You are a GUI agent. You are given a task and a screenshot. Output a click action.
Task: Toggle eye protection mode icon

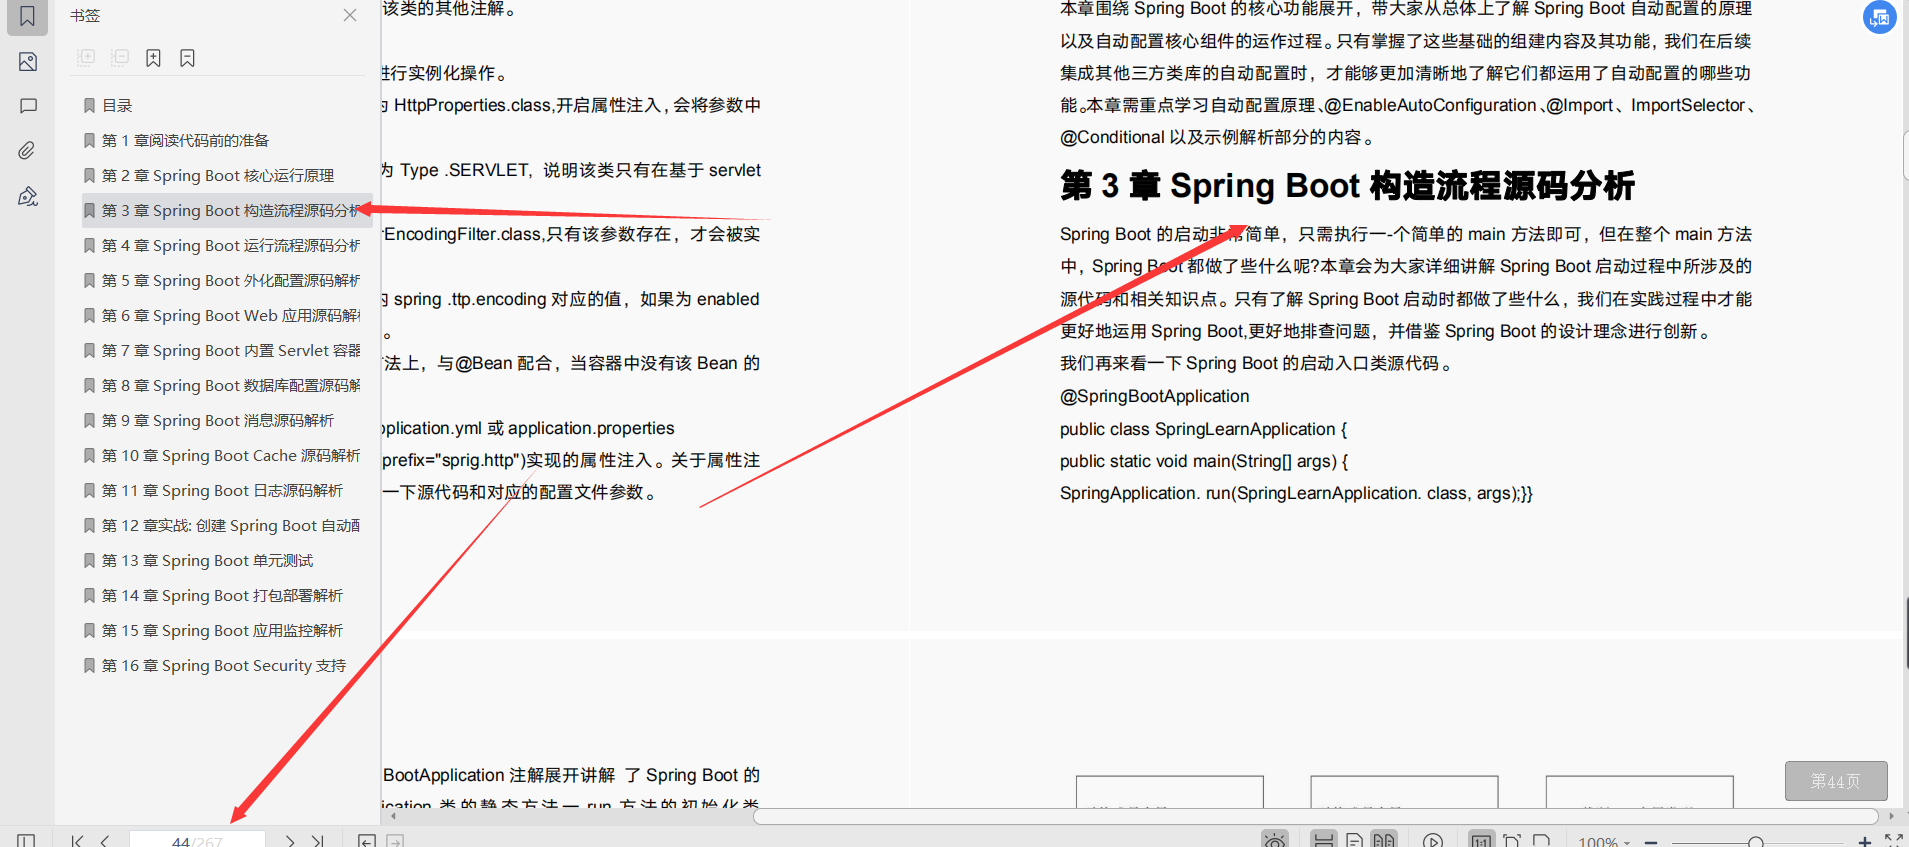(1275, 840)
